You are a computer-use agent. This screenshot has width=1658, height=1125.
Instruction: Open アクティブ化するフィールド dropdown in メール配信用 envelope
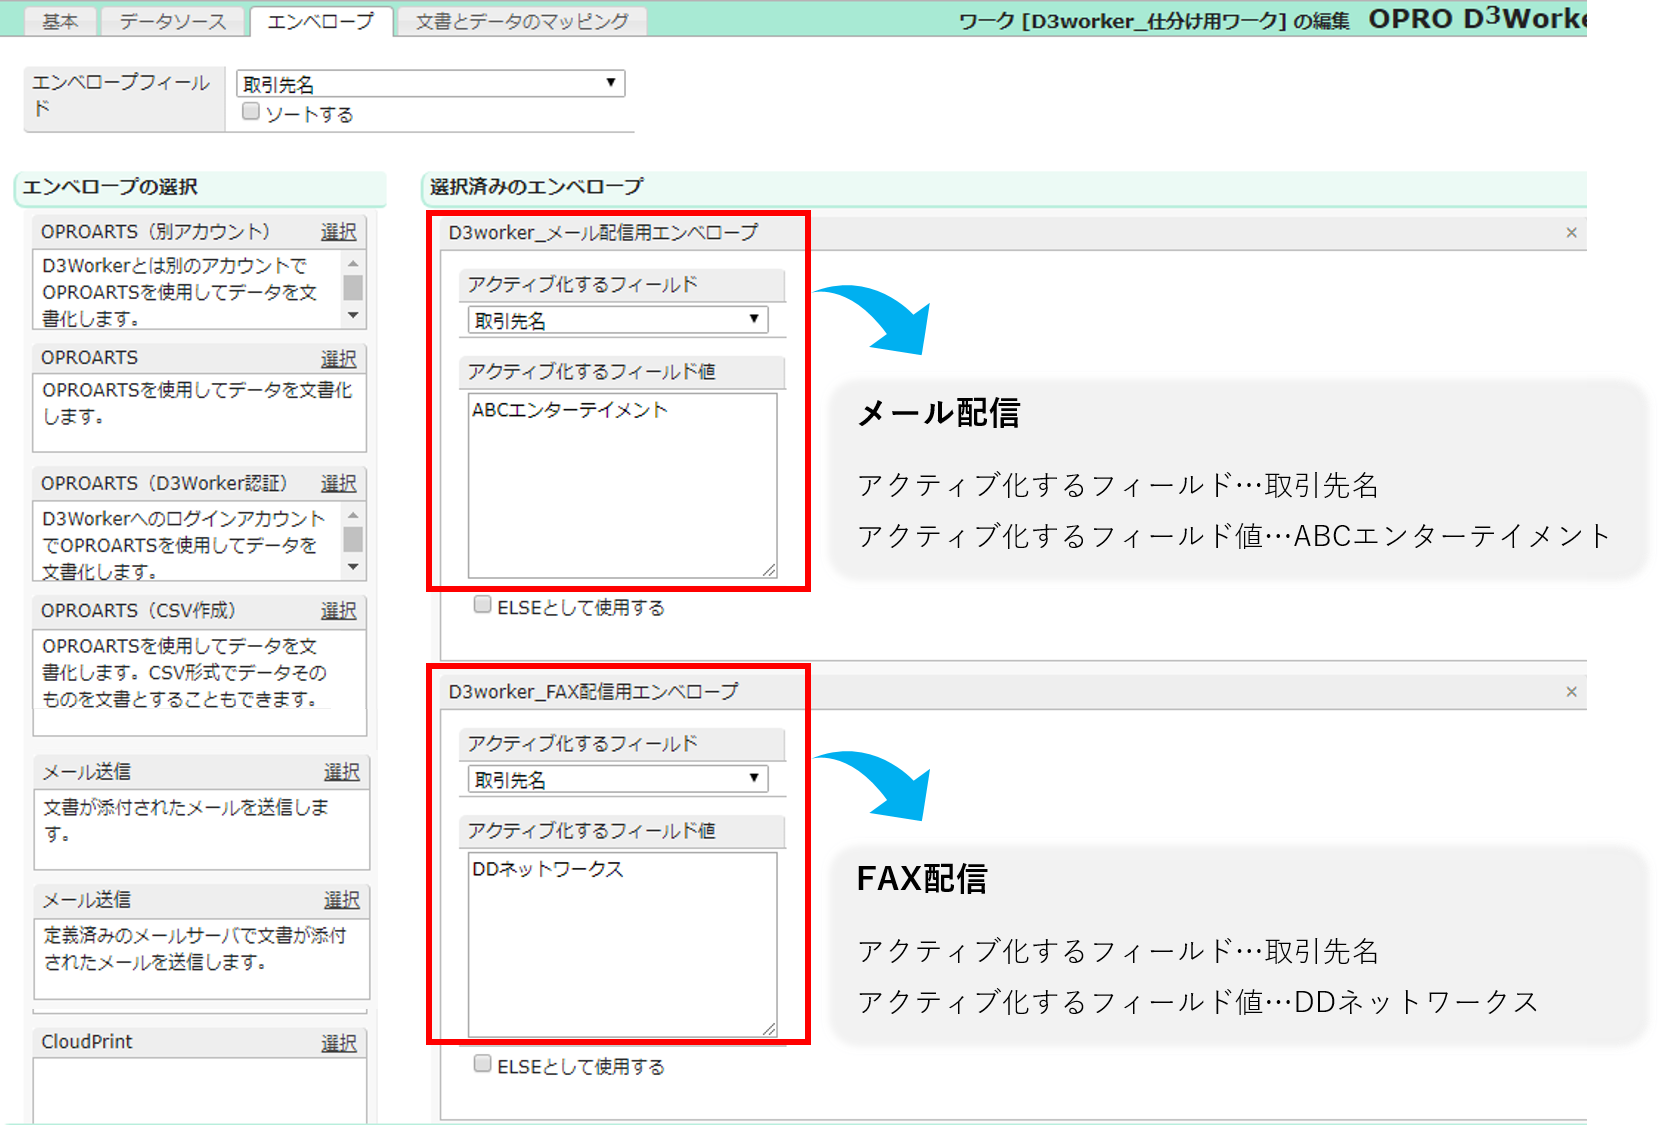[617, 320]
